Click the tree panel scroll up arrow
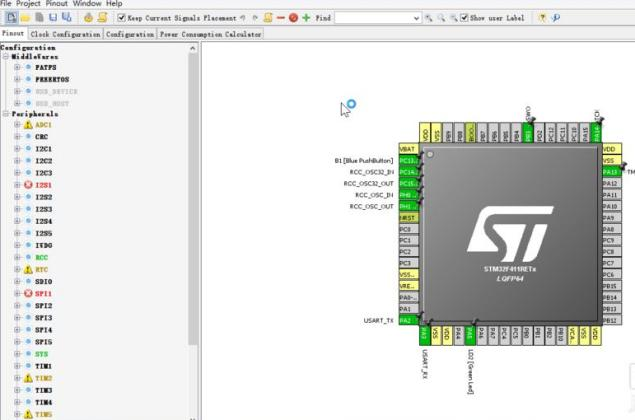 [x=193, y=48]
